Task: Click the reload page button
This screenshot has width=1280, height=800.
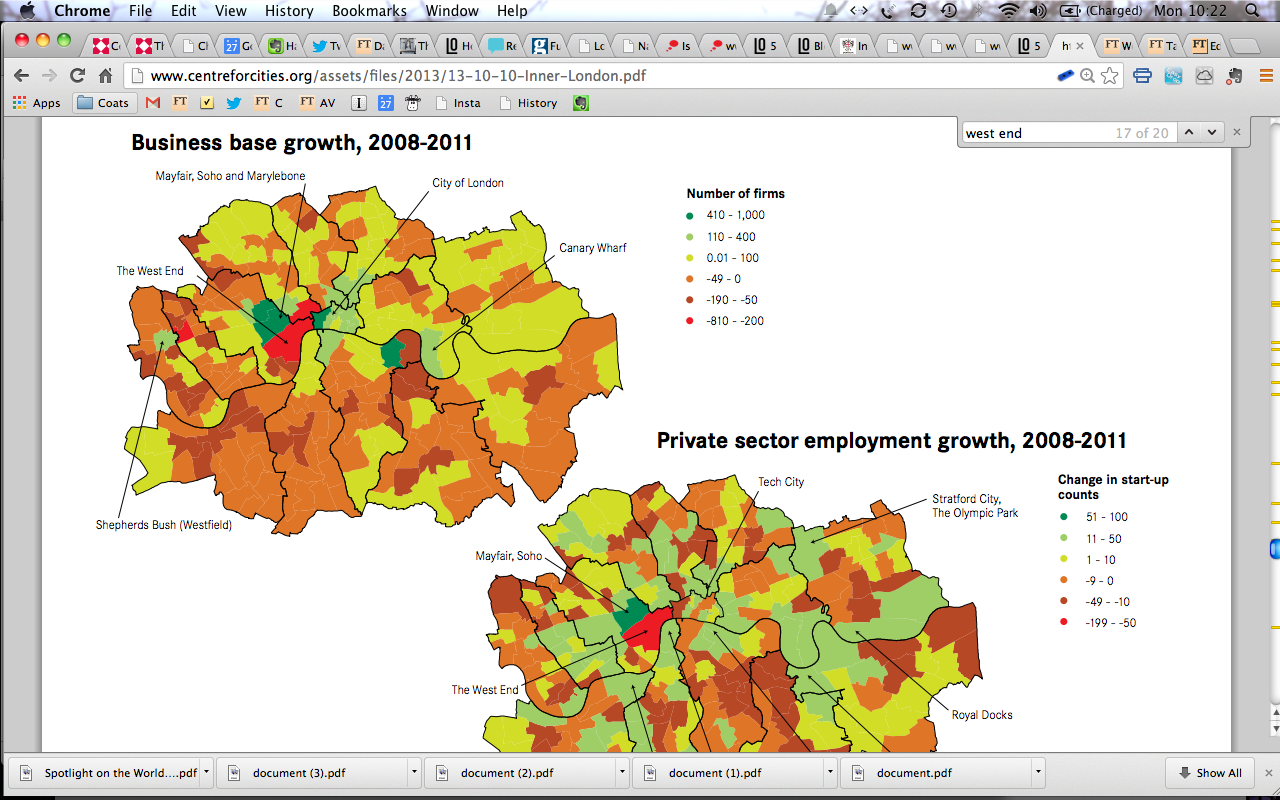Action: (x=77, y=76)
